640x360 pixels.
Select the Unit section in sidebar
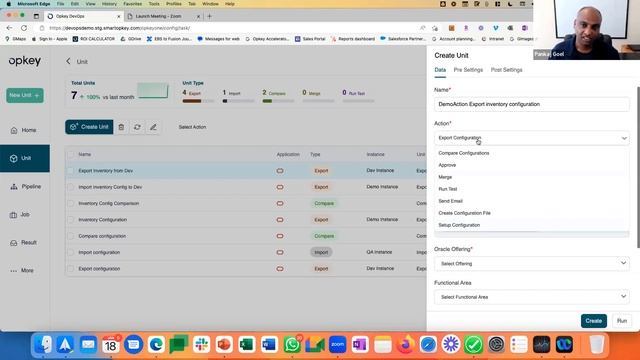(25, 158)
